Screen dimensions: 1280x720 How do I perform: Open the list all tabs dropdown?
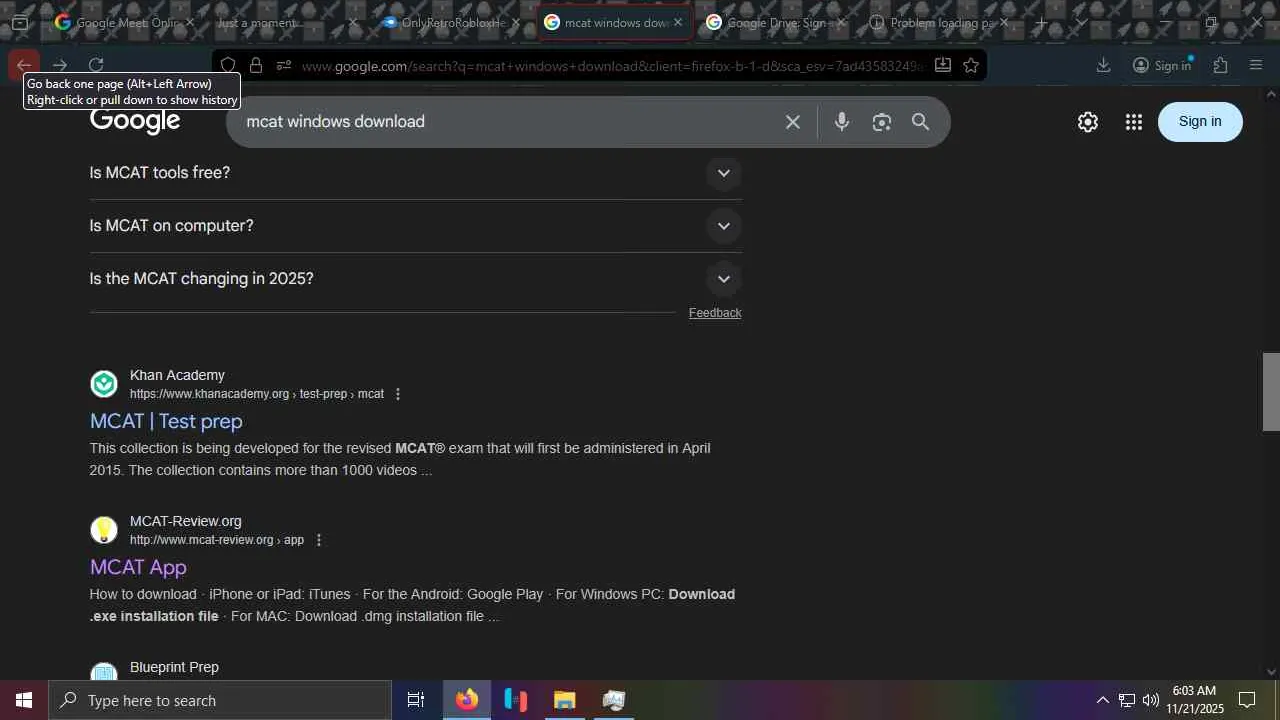point(1081,22)
